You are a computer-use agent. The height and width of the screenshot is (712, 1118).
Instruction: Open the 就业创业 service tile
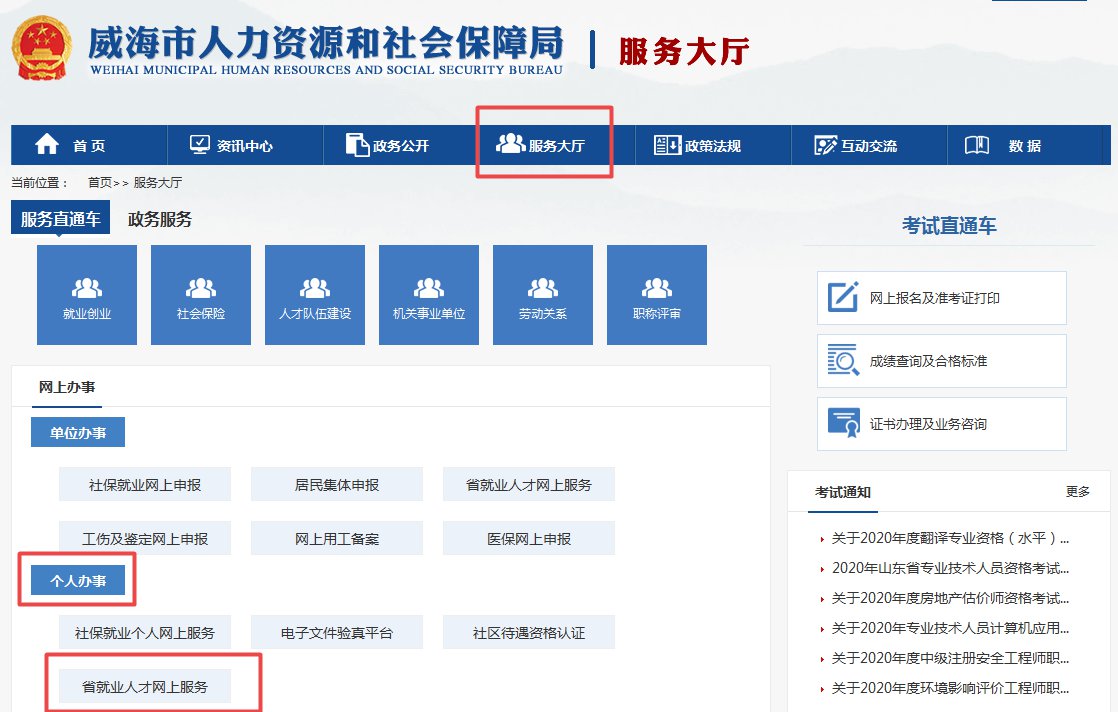point(87,295)
